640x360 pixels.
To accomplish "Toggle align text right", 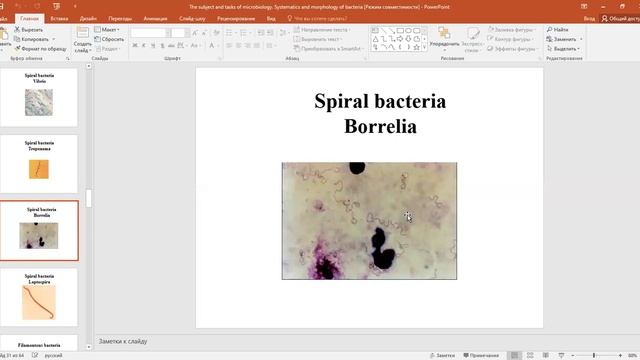I will 247,45.
